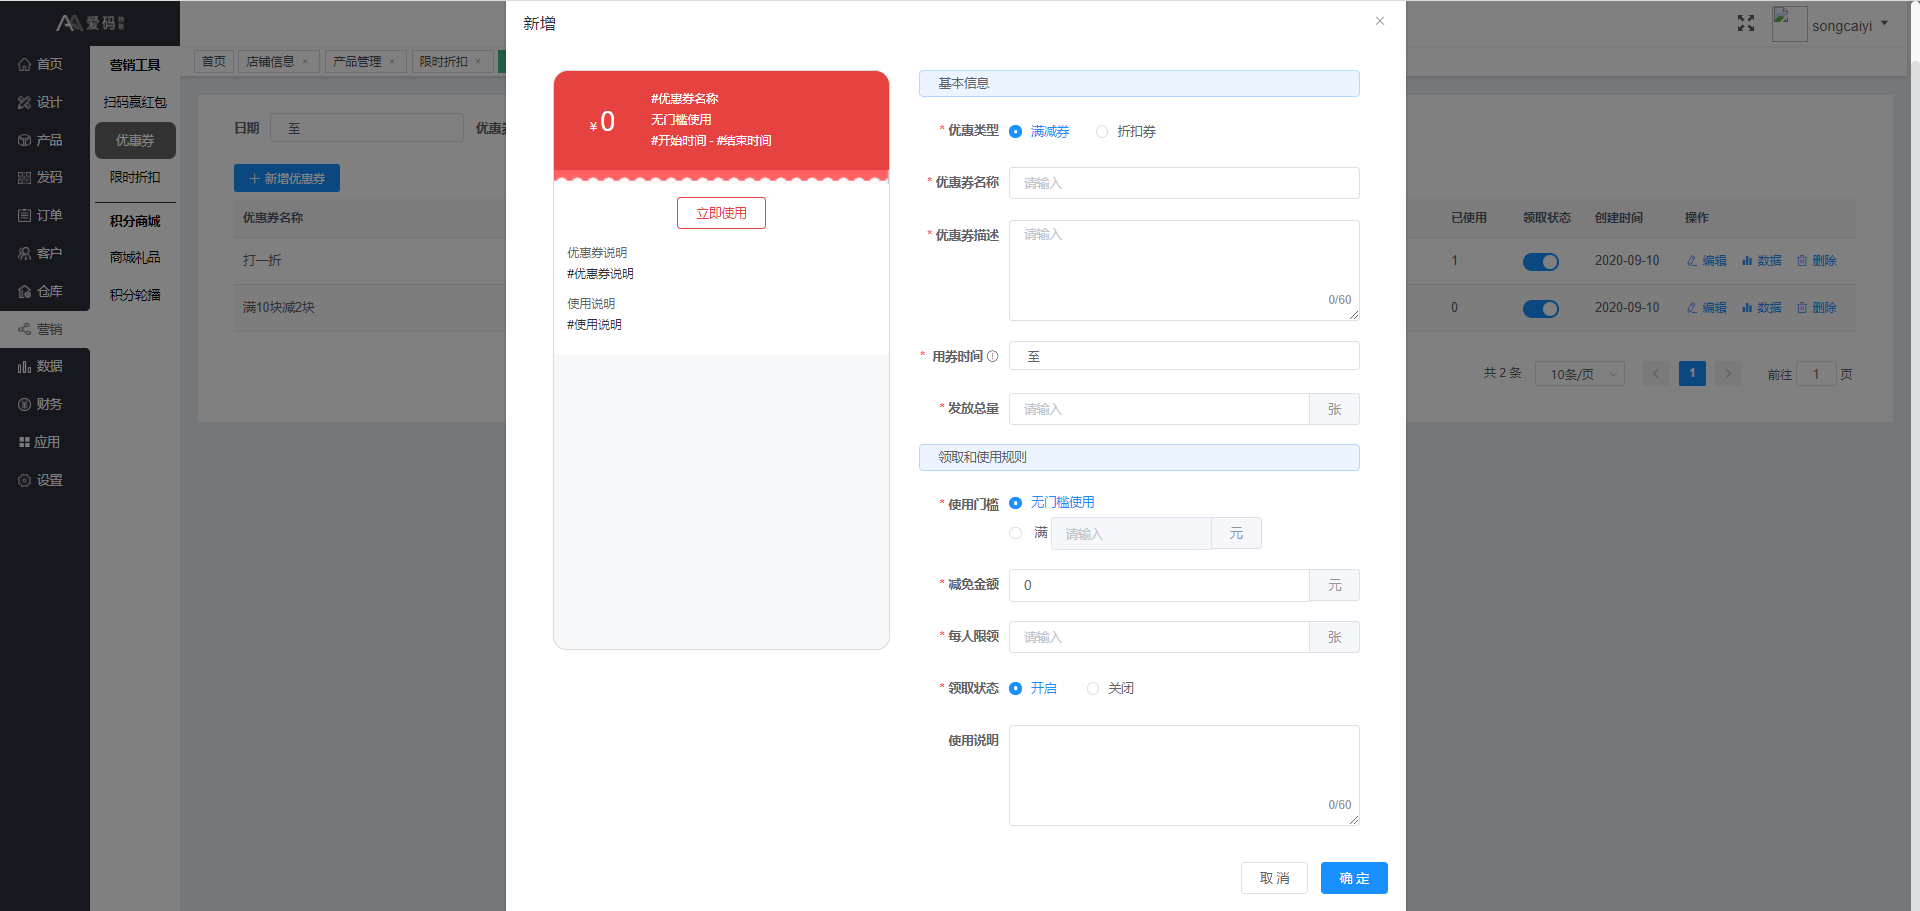Click 立即使用 in coupon preview
The height and width of the screenshot is (911, 1920).
point(721,213)
